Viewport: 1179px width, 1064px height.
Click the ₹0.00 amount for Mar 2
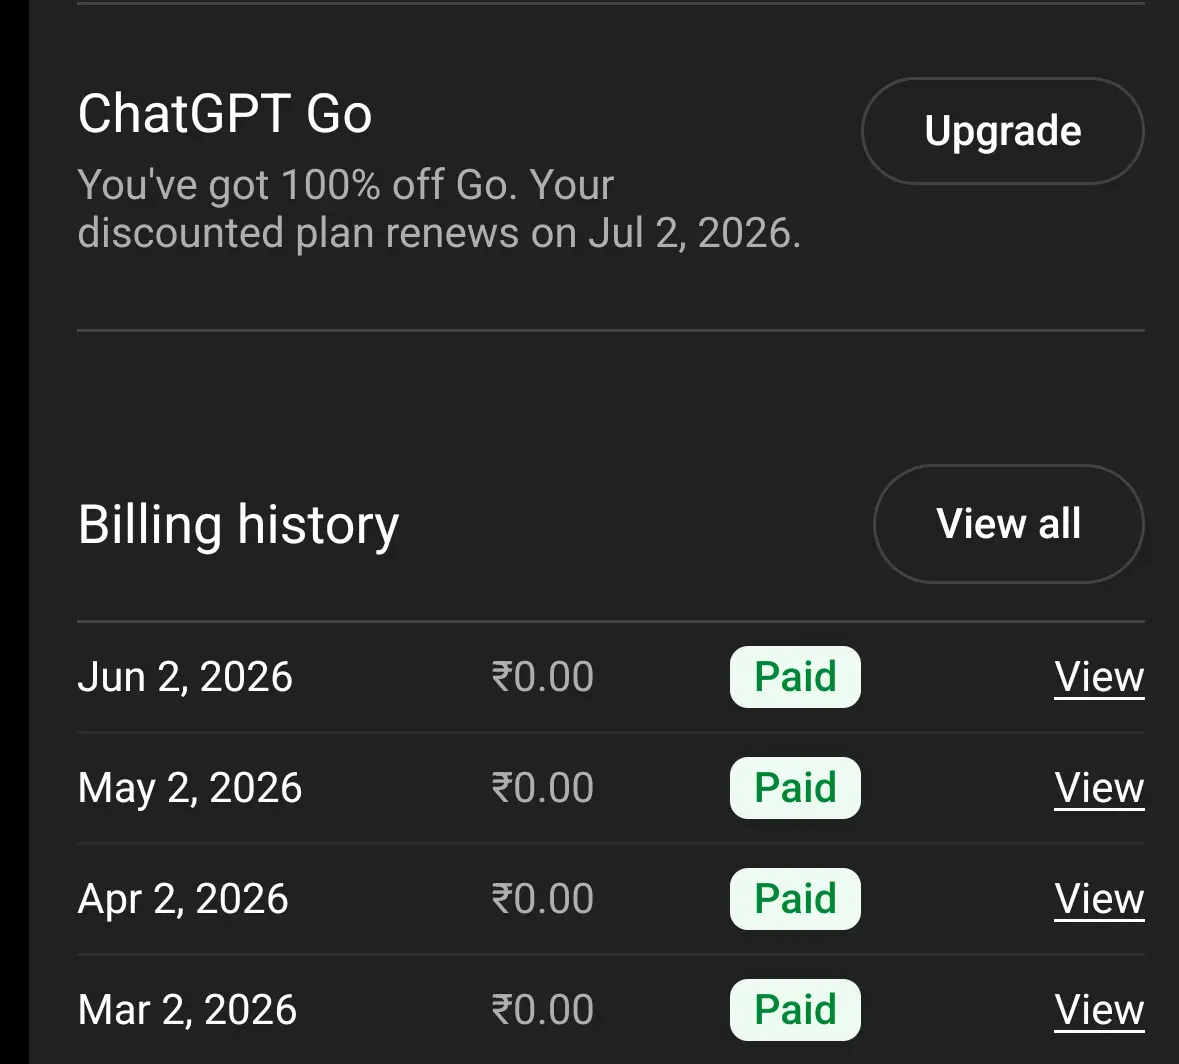tap(542, 1010)
